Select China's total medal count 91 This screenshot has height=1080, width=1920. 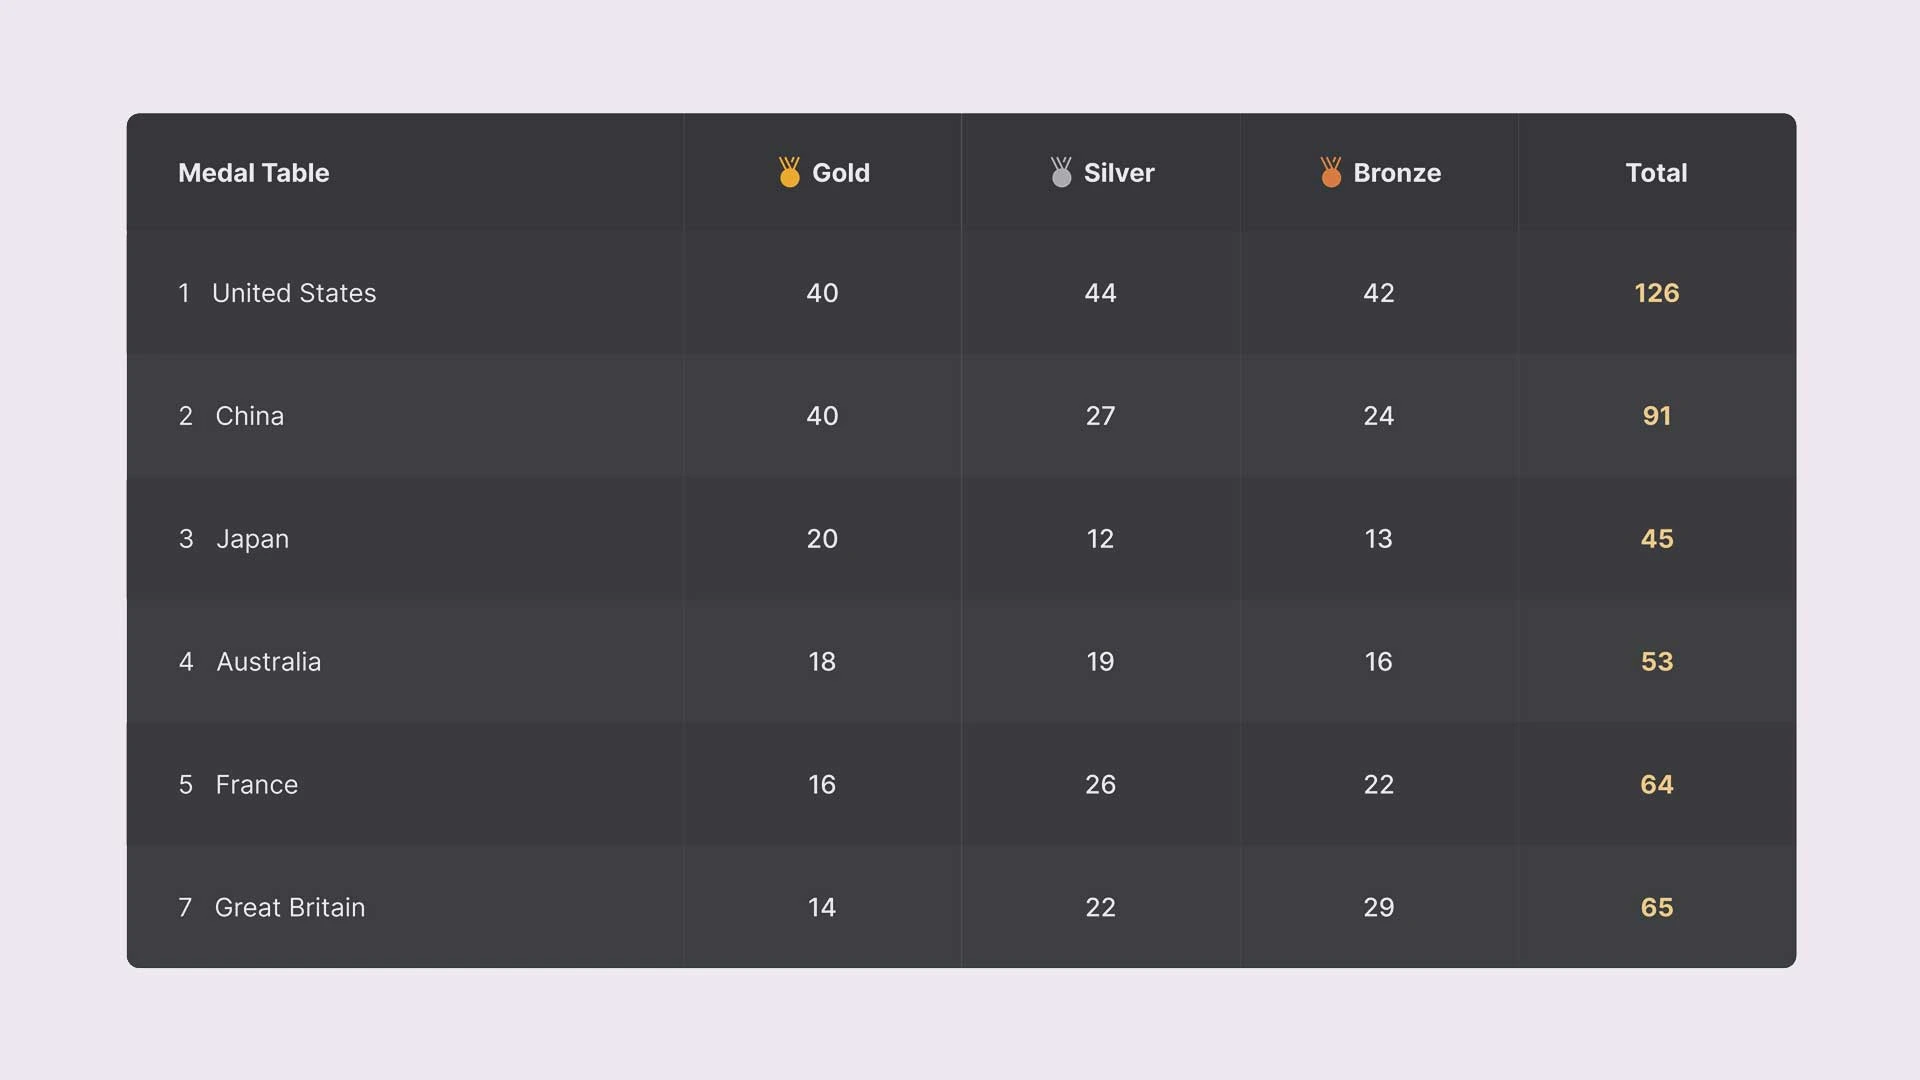[1656, 416]
